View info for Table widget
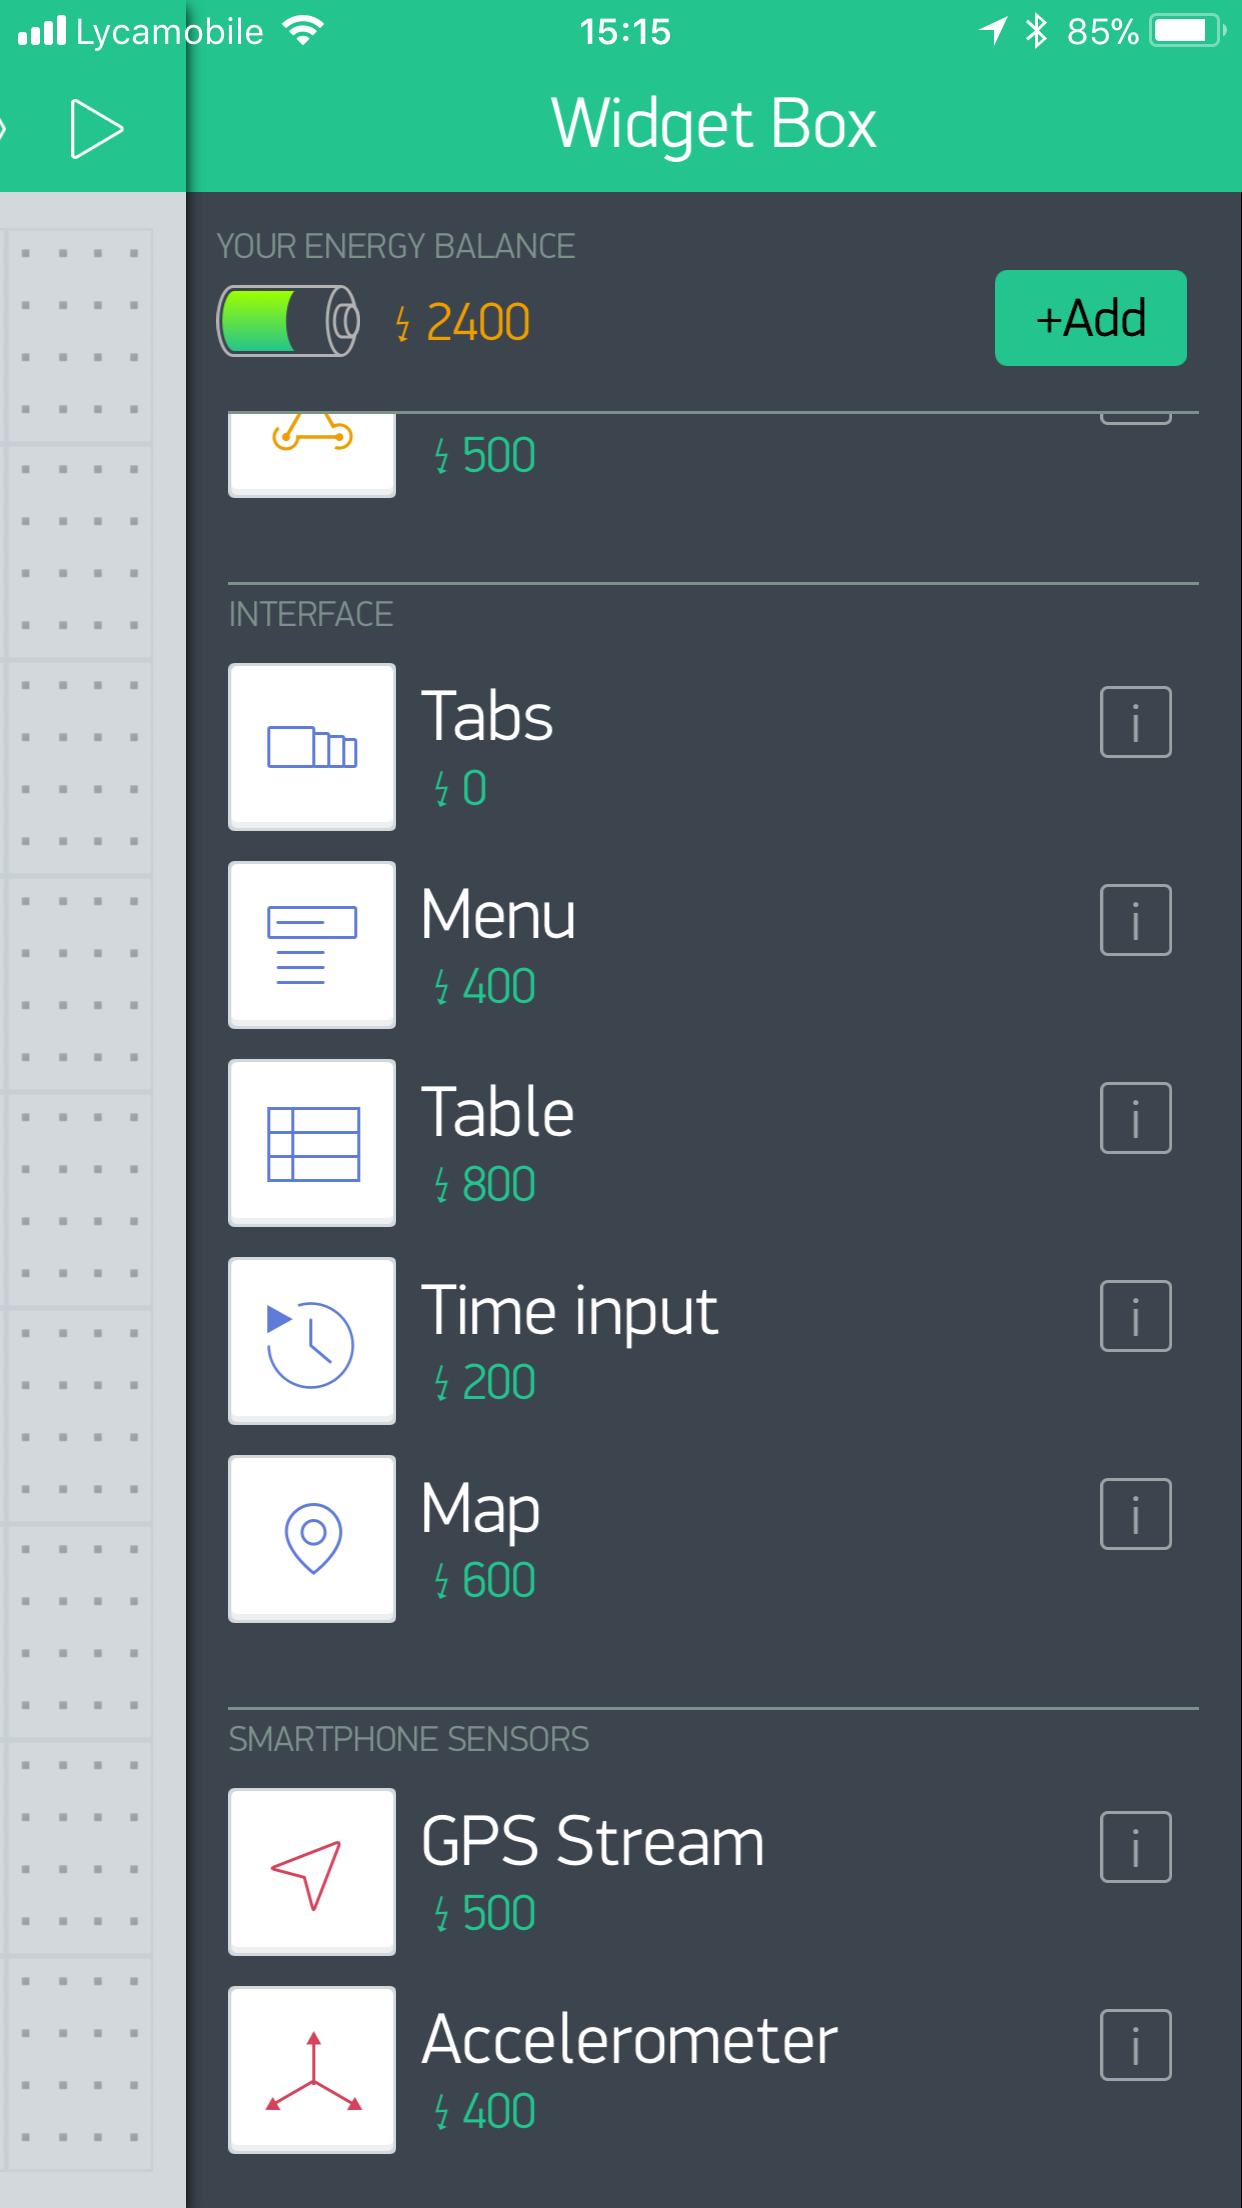 click(1135, 1118)
